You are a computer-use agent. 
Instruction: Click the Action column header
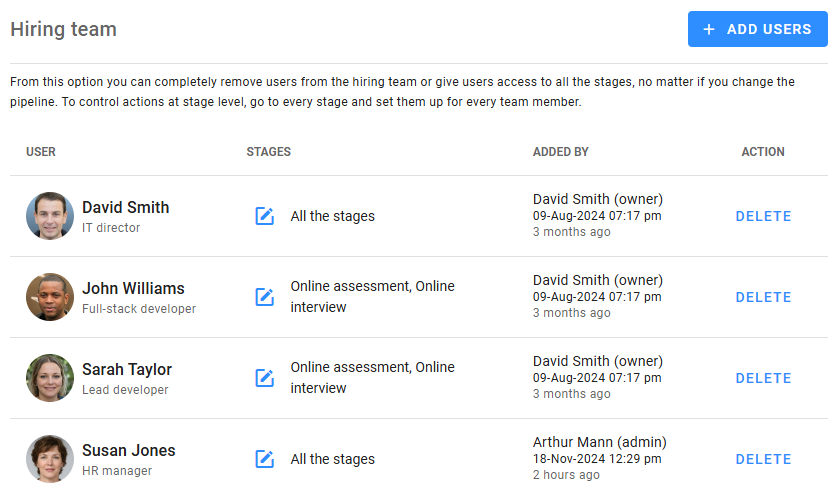[763, 152]
